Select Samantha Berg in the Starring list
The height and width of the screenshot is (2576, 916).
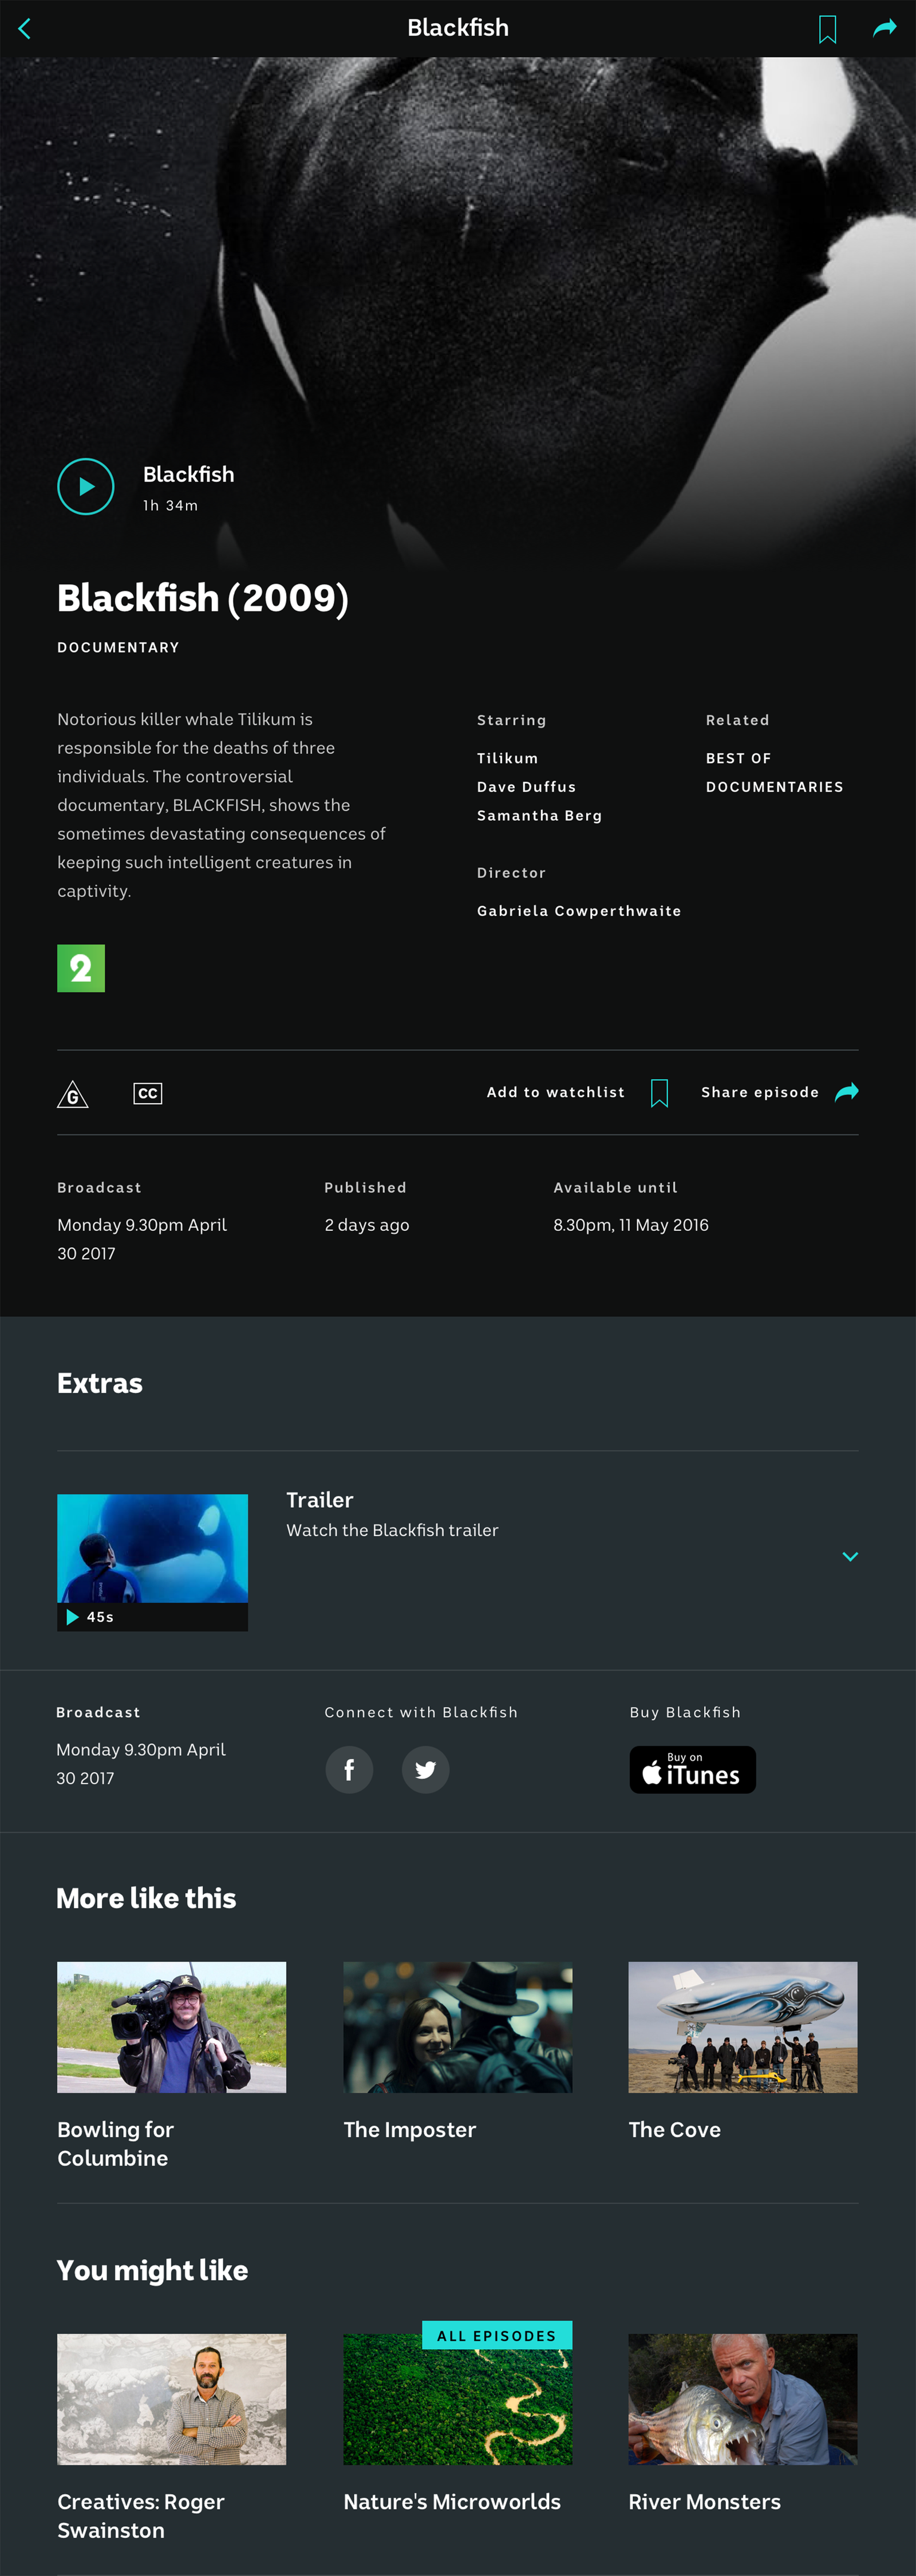pyautogui.click(x=539, y=815)
